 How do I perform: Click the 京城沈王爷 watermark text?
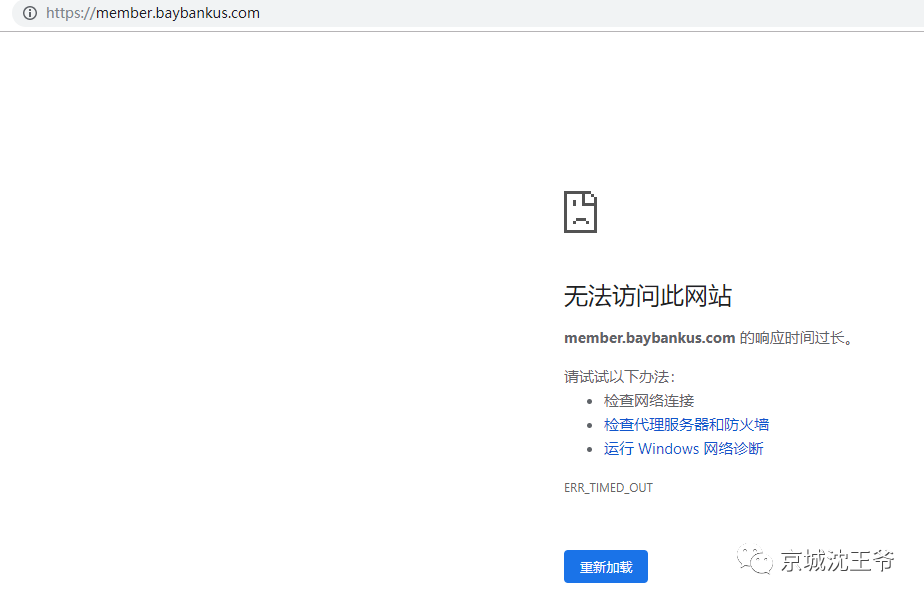point(837,559)
